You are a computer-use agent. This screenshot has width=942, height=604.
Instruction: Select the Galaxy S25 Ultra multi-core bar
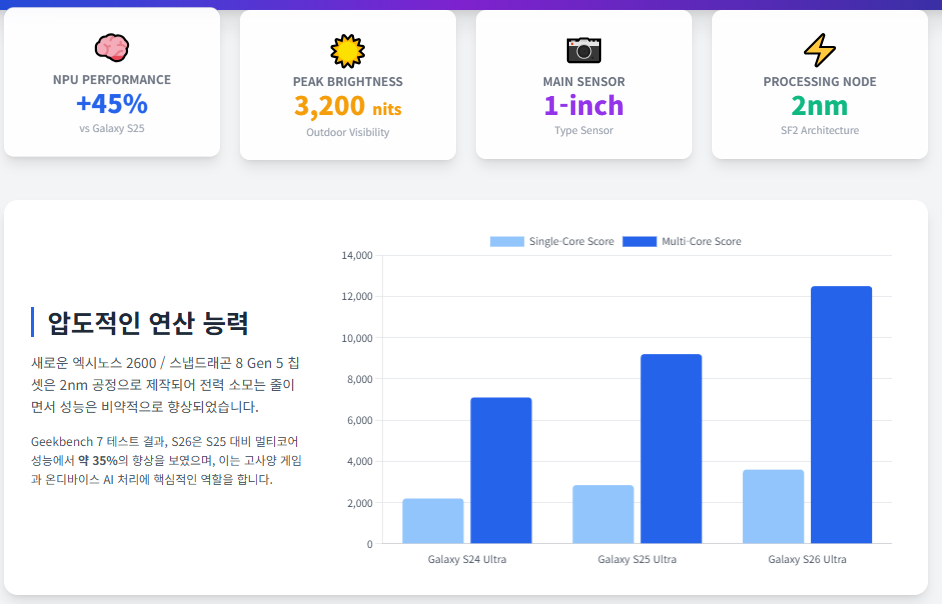[671, 449]
